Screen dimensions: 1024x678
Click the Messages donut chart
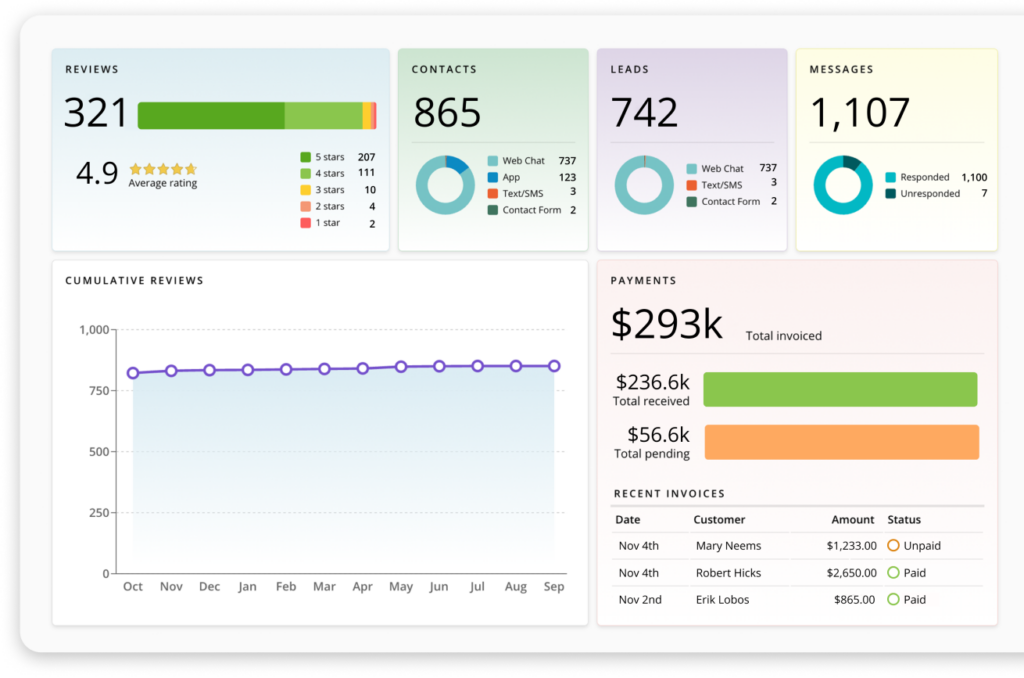(843, 185)
